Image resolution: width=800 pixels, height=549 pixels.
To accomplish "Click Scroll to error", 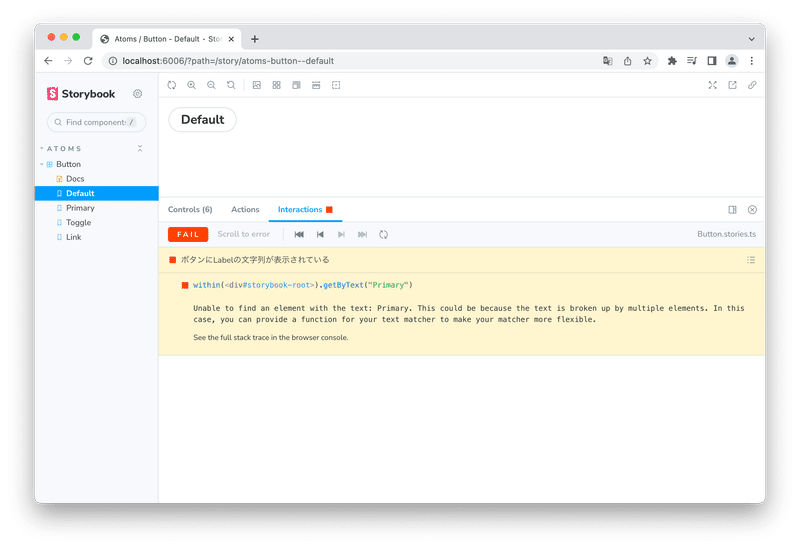I will (x=244, y=234).
